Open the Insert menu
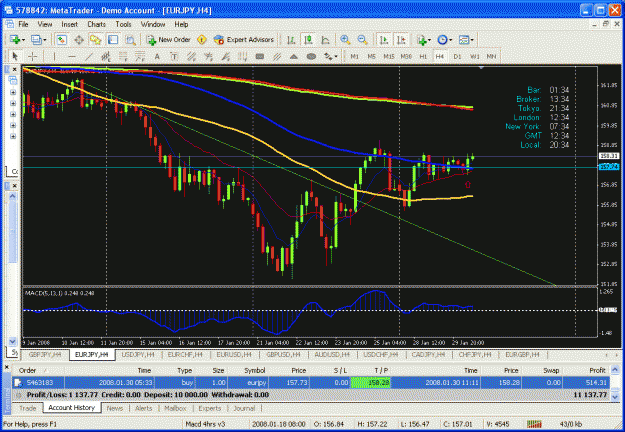Viewport: 625px width, 432px height. [69, 24]
